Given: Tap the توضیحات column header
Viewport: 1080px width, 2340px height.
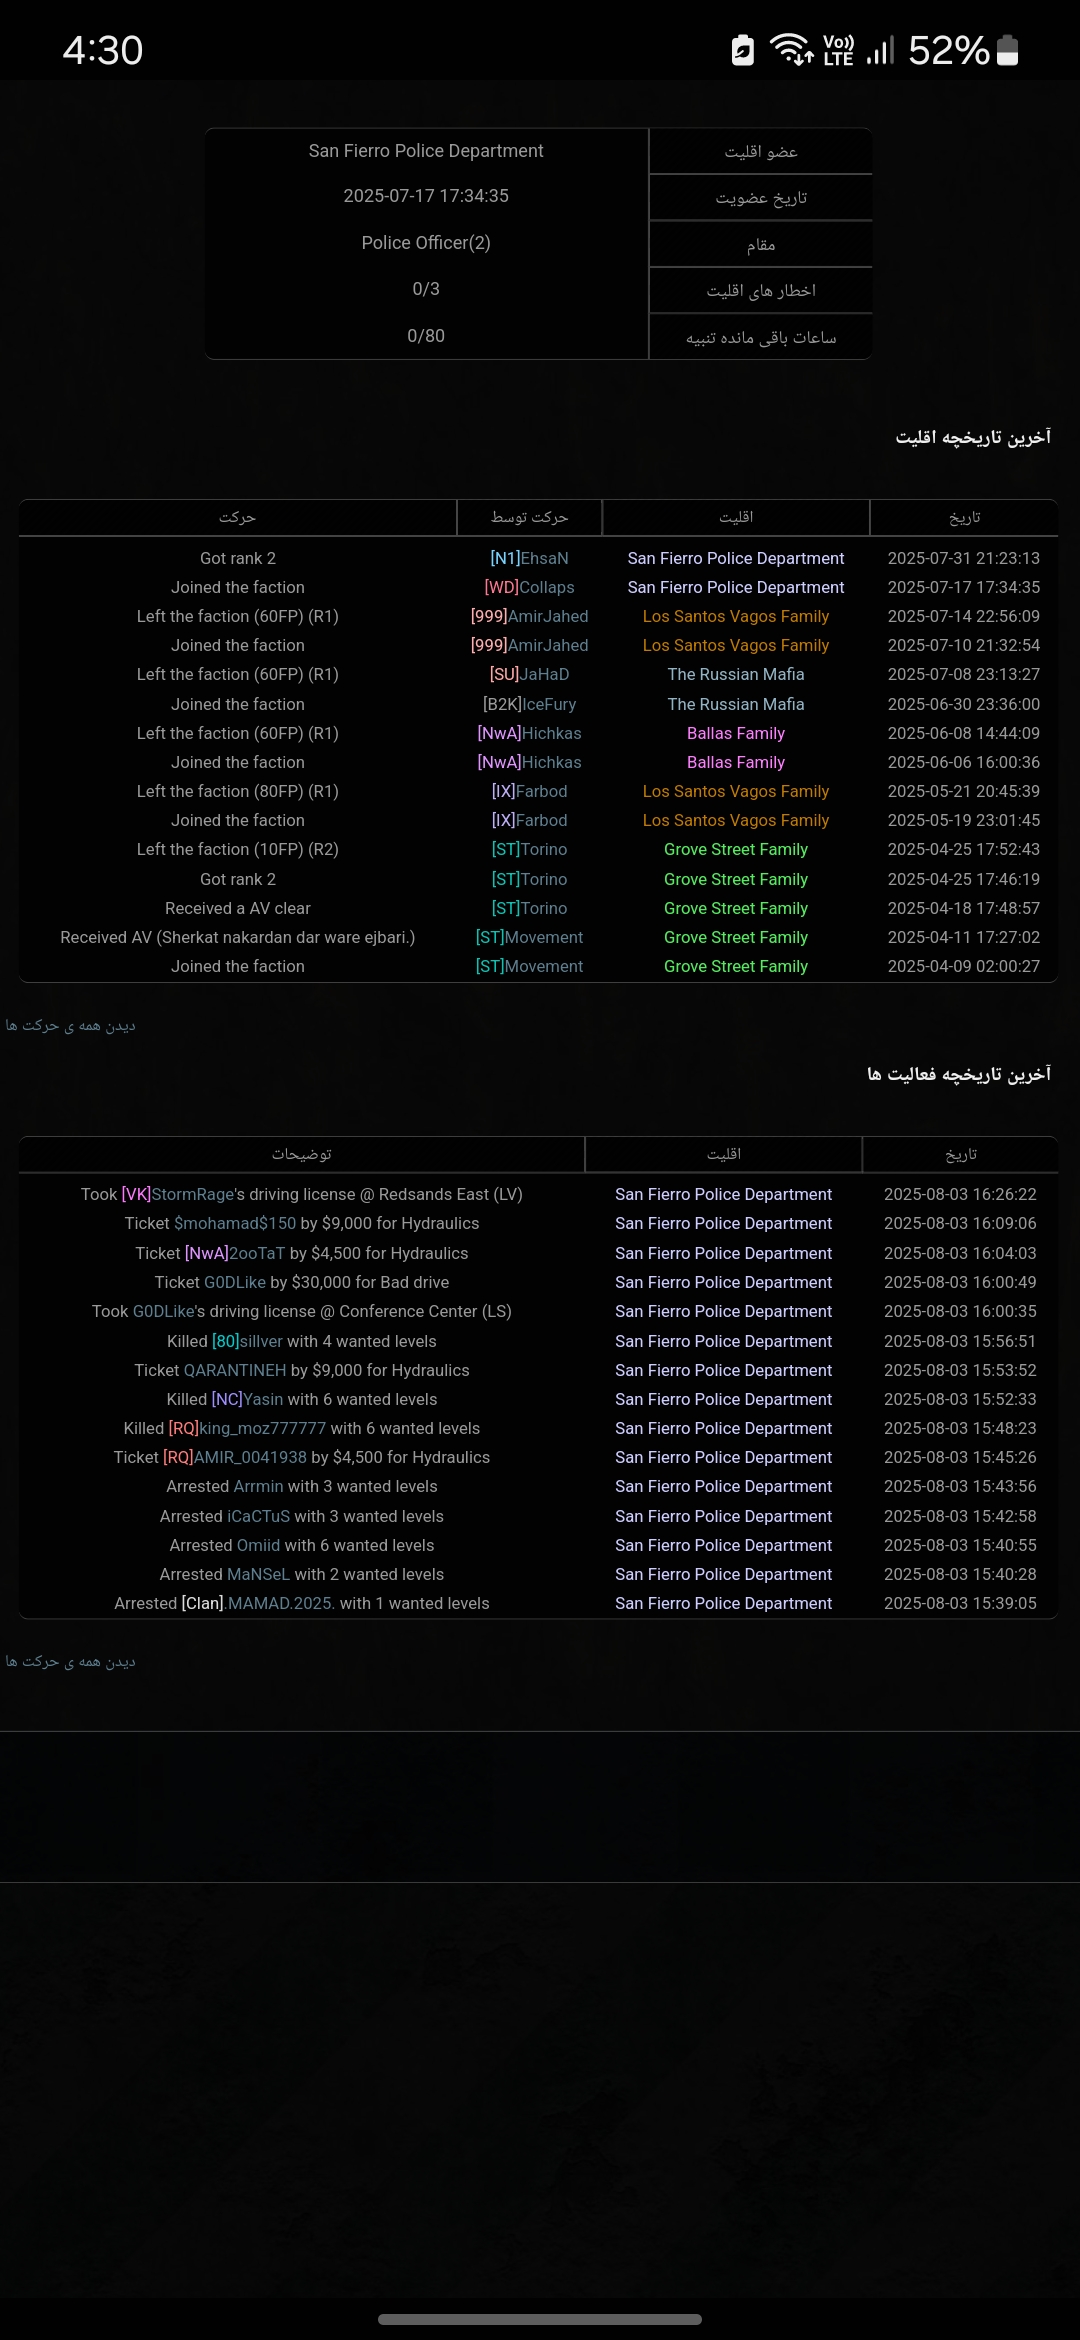Looking at the screenshot, I should 302,1154.
